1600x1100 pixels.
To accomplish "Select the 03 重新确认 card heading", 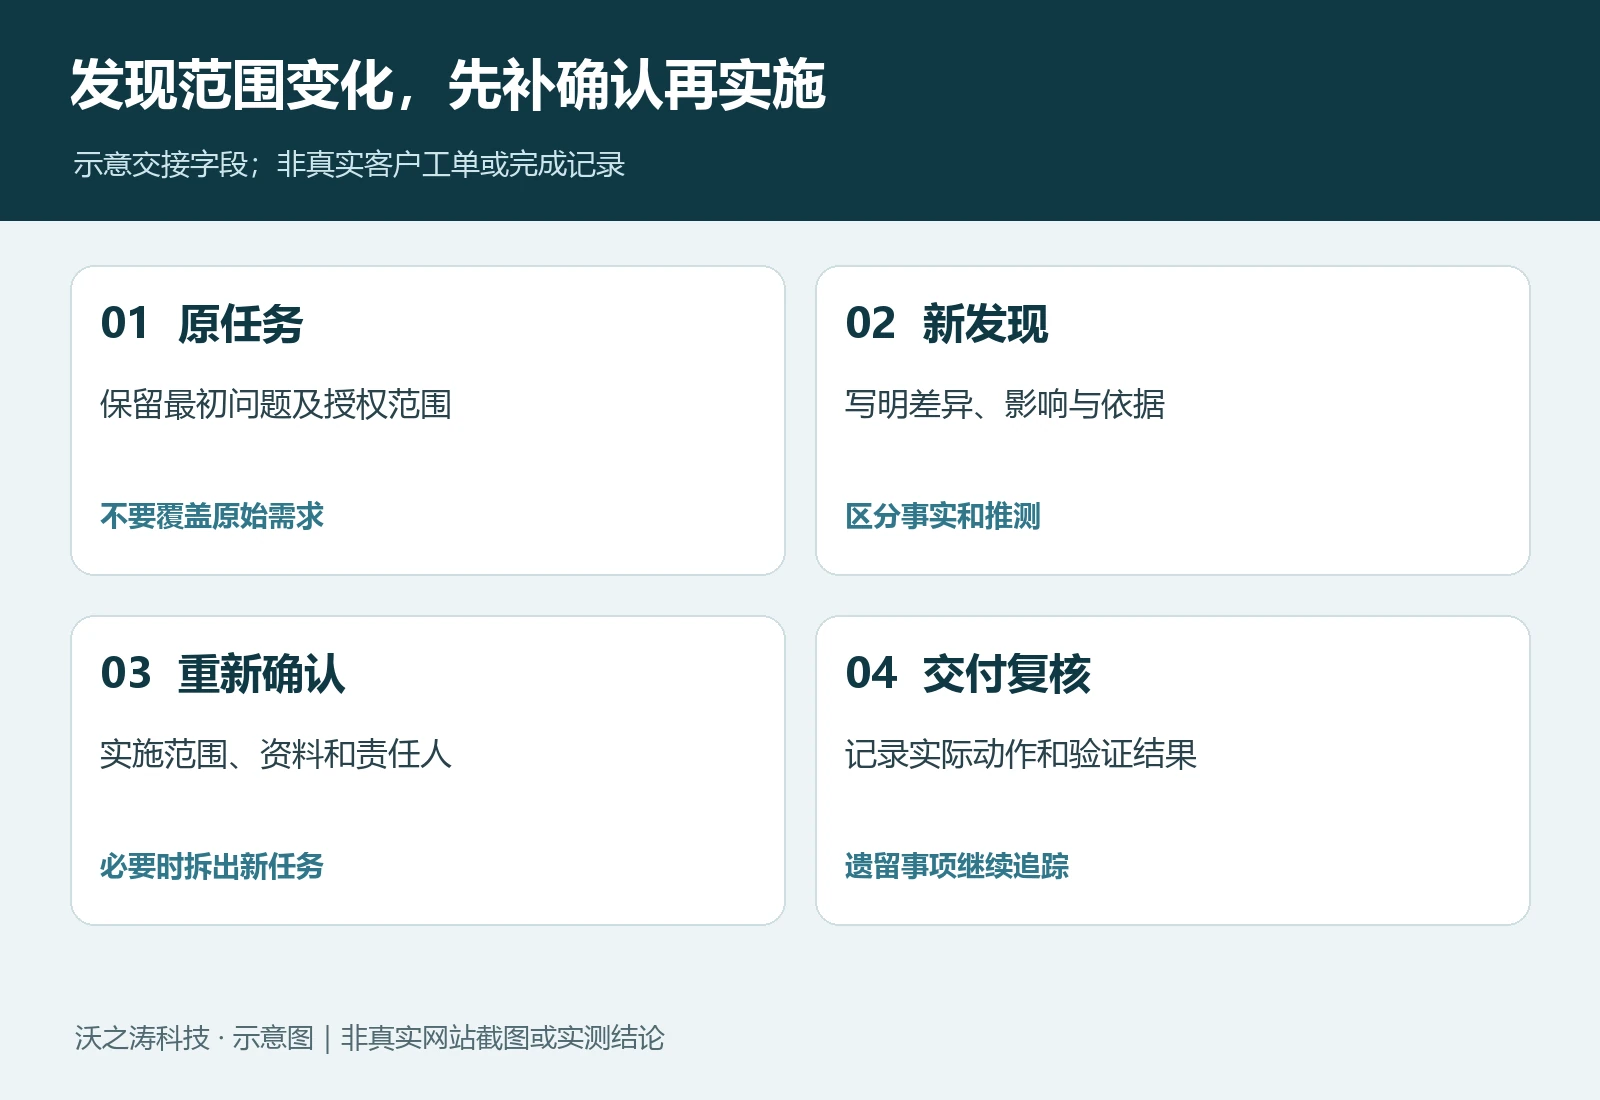I will click(x=223, y=674).
